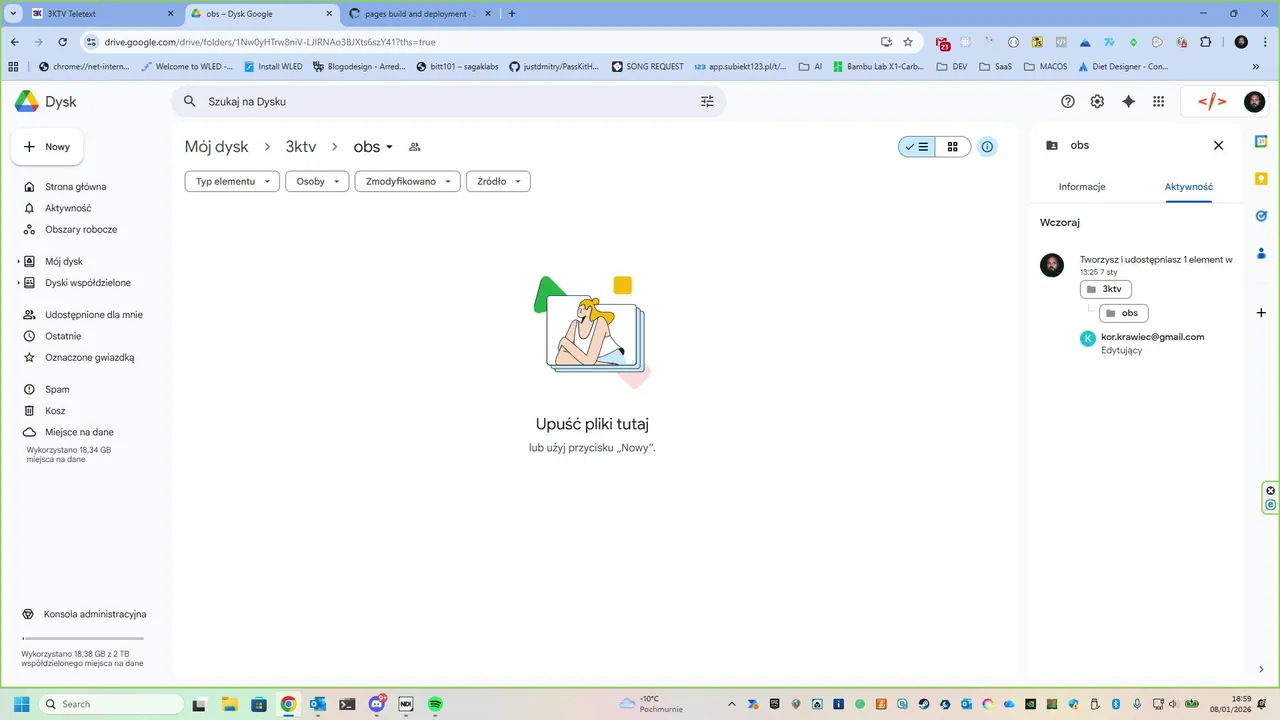Click the Windows Start button
The image size is (1280, 720).
21,704
